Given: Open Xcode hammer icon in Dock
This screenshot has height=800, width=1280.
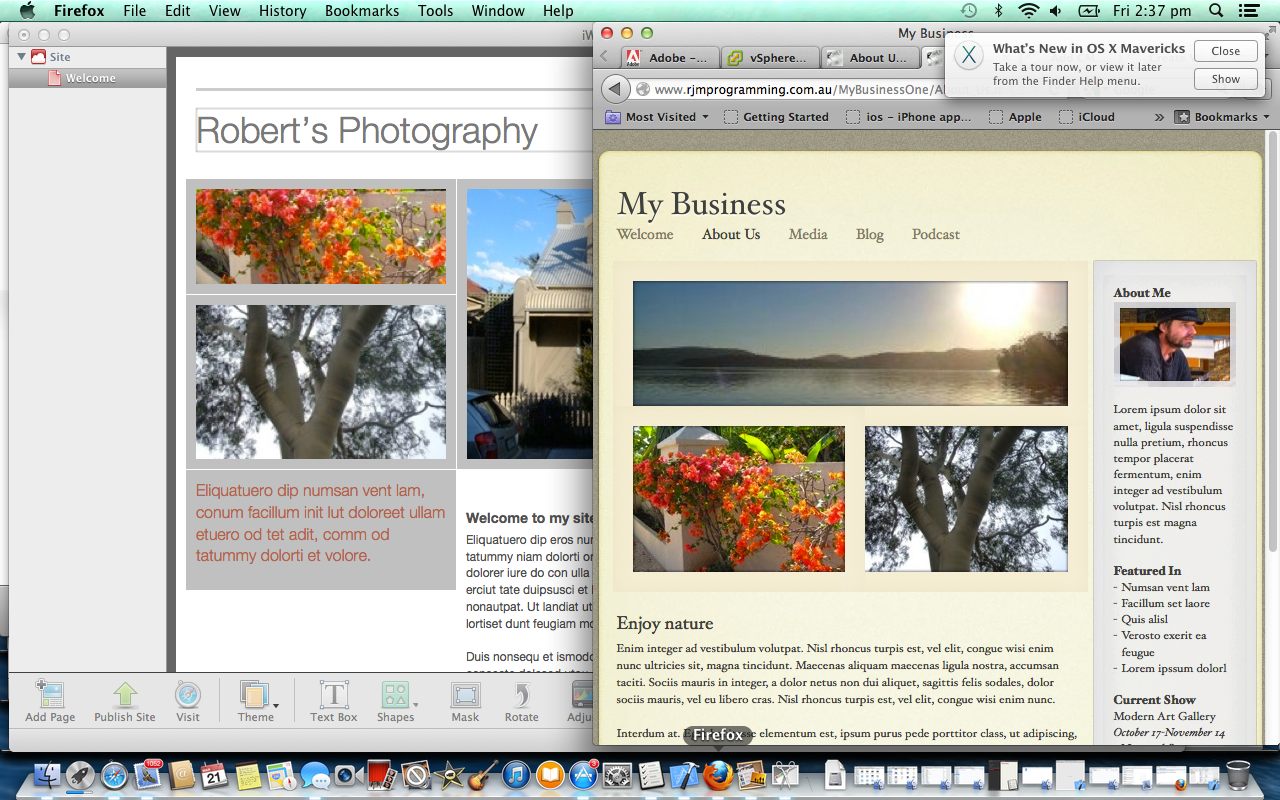Looking at the screenshot, I should click(684, 774).
